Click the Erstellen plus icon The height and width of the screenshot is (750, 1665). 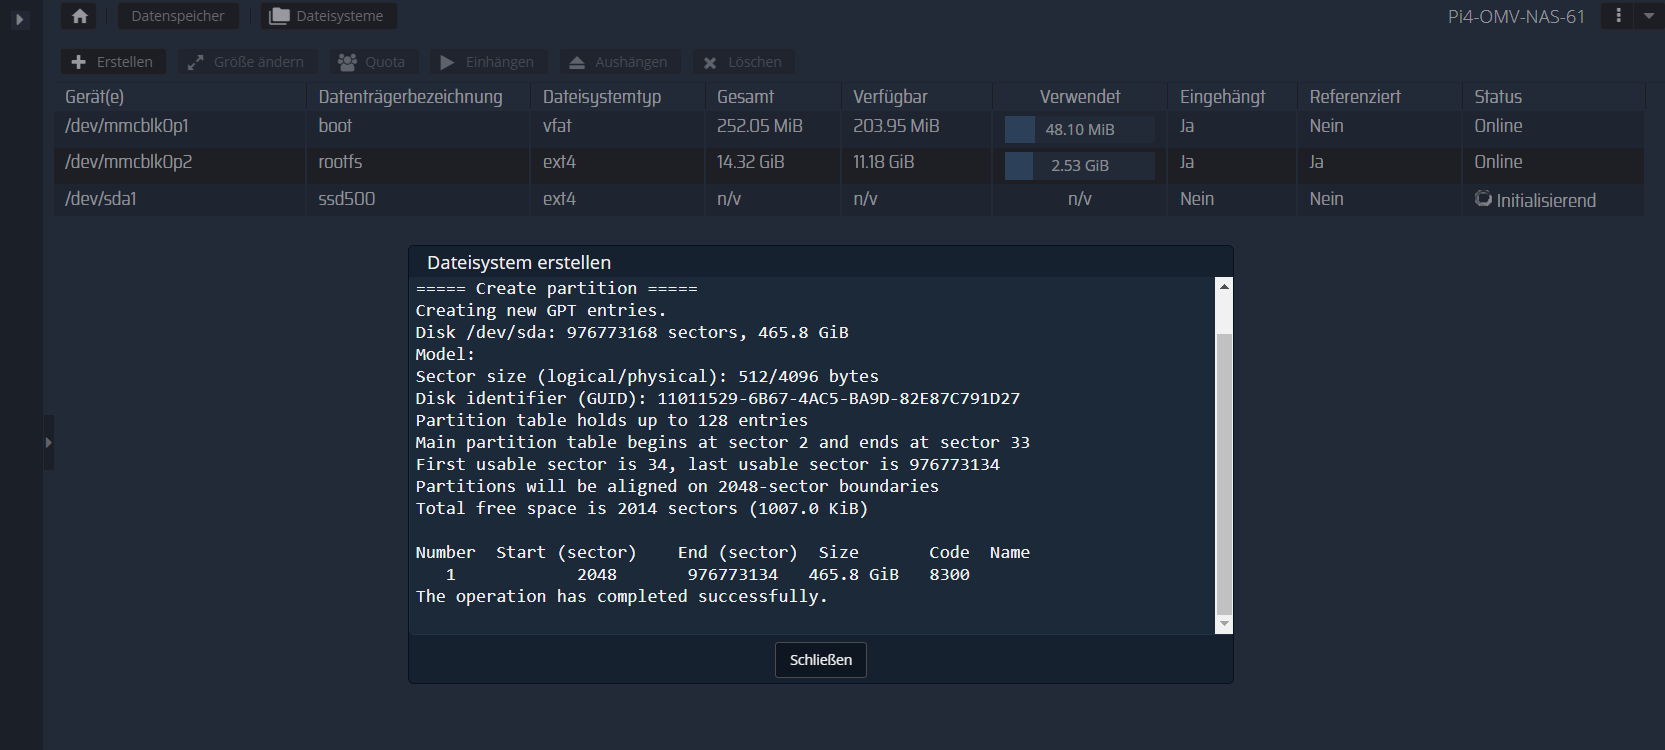pos(79,62)
